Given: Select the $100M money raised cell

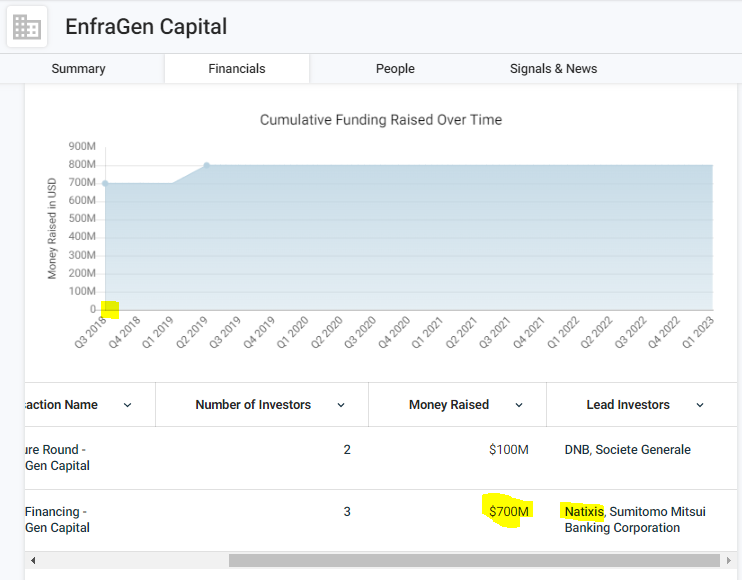Looking at the screenshot, I should [x=509, y=449].
